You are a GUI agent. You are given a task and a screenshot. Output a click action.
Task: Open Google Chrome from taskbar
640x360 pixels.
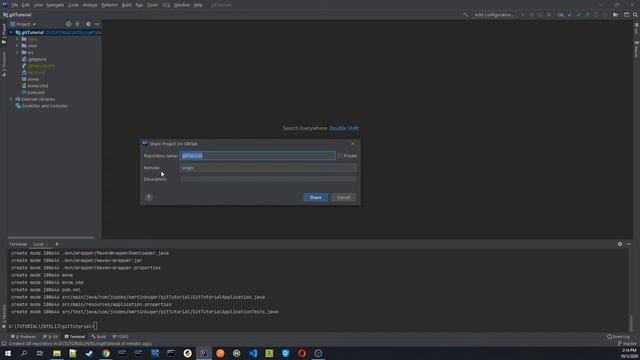[x=106, y=353]
